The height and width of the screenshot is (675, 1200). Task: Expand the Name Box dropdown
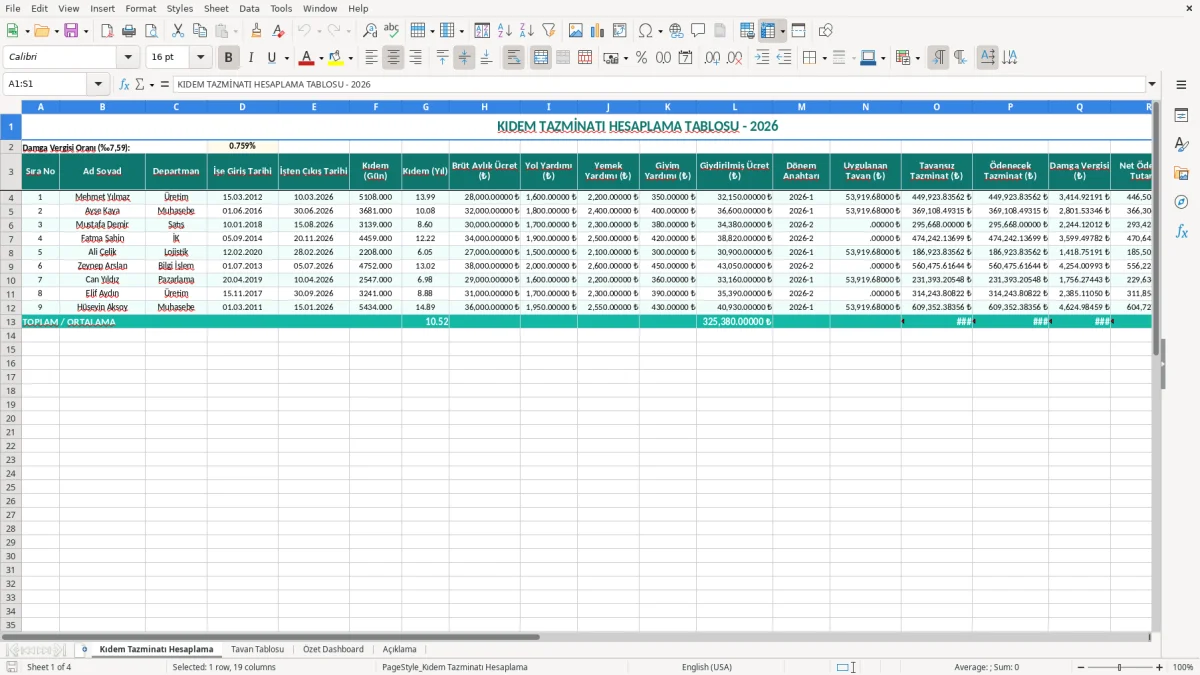98,84
